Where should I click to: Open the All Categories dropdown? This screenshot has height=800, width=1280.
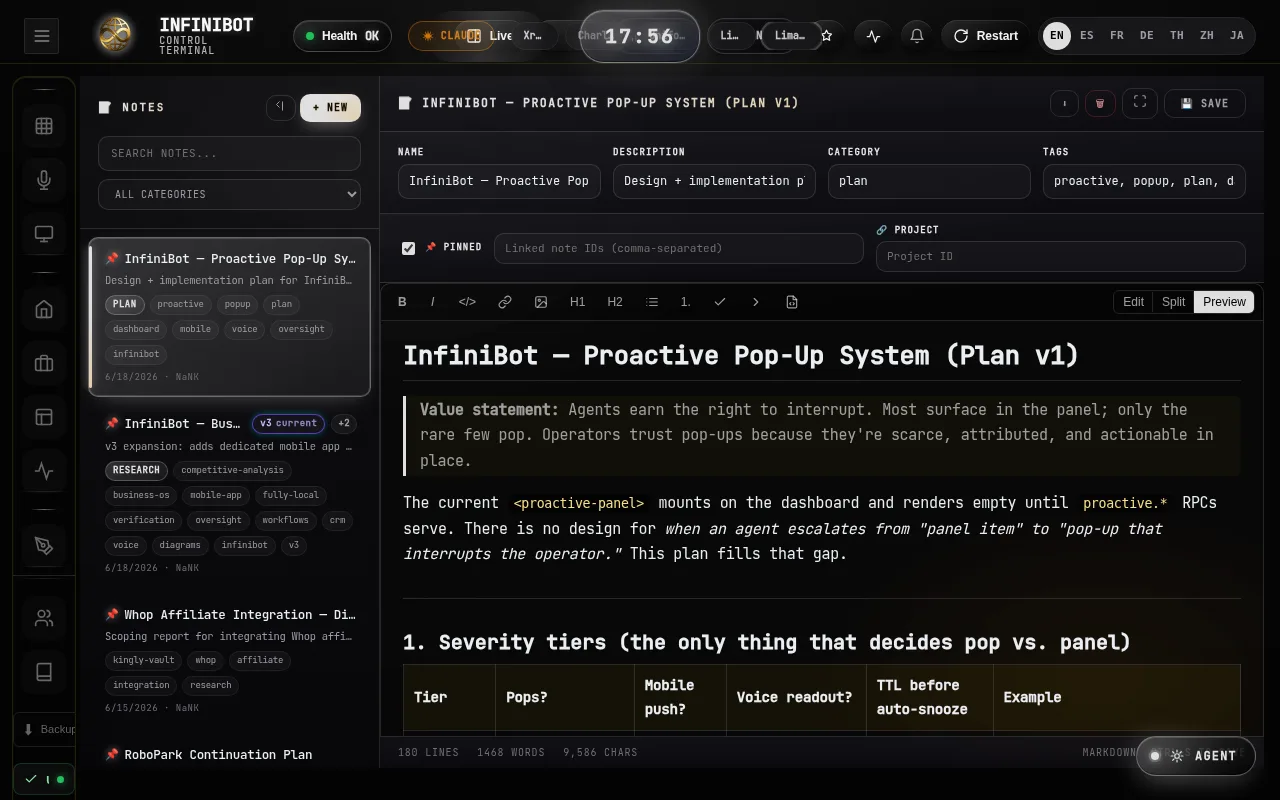229,194
